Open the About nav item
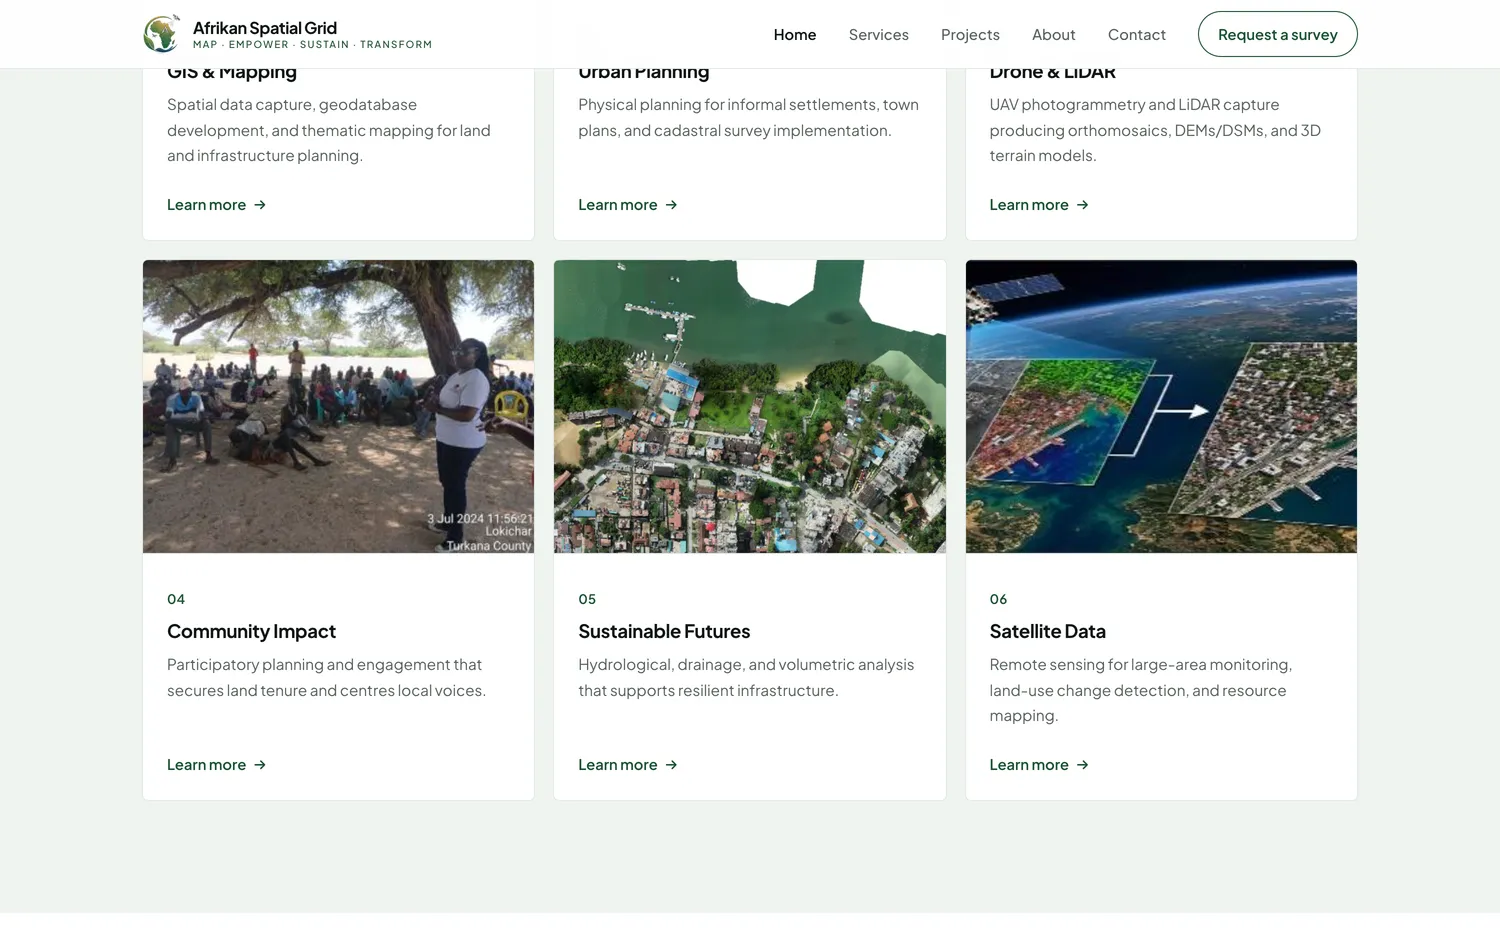This screenshot has height=940, width=1500. (1054, 35)
